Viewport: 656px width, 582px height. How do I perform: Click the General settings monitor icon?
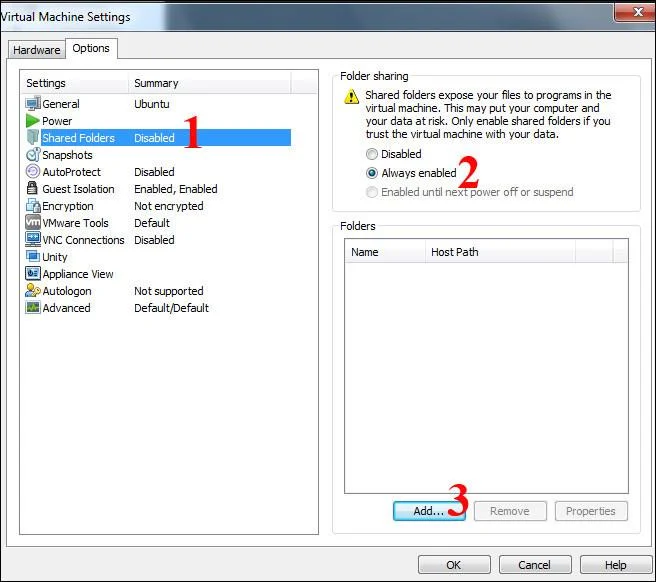(33, 103)
